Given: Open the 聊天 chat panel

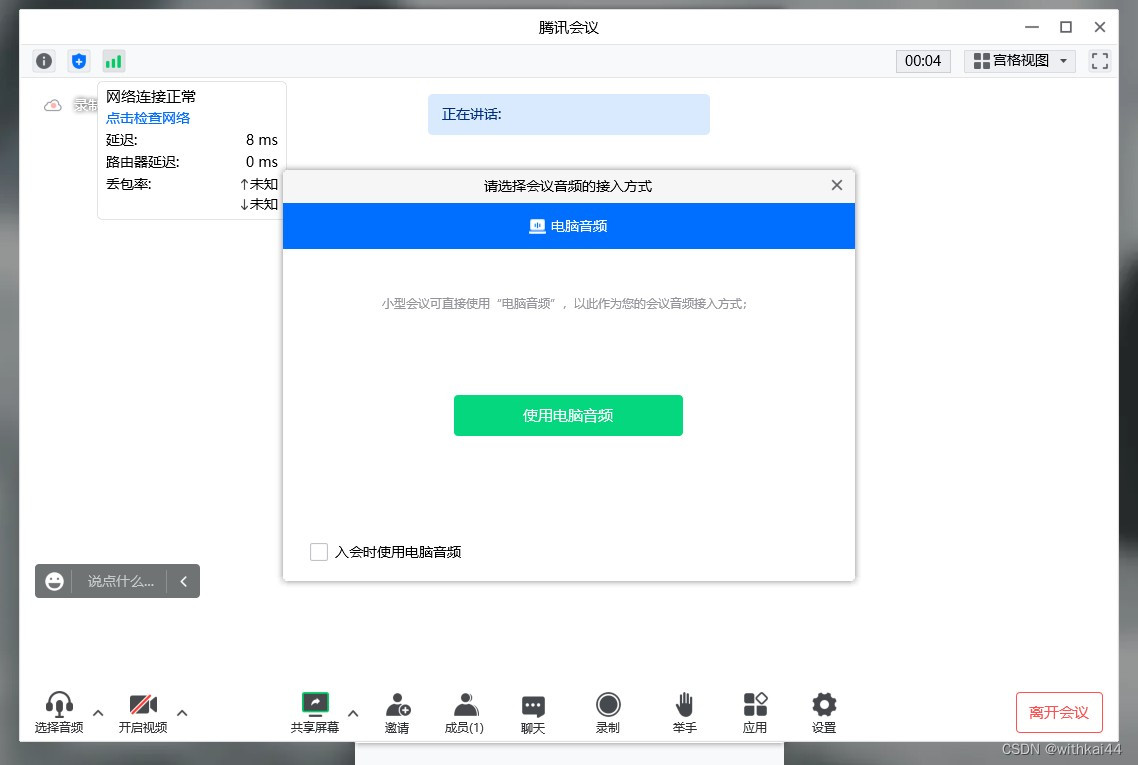Looking at the screenshot, I should (533, 711).
